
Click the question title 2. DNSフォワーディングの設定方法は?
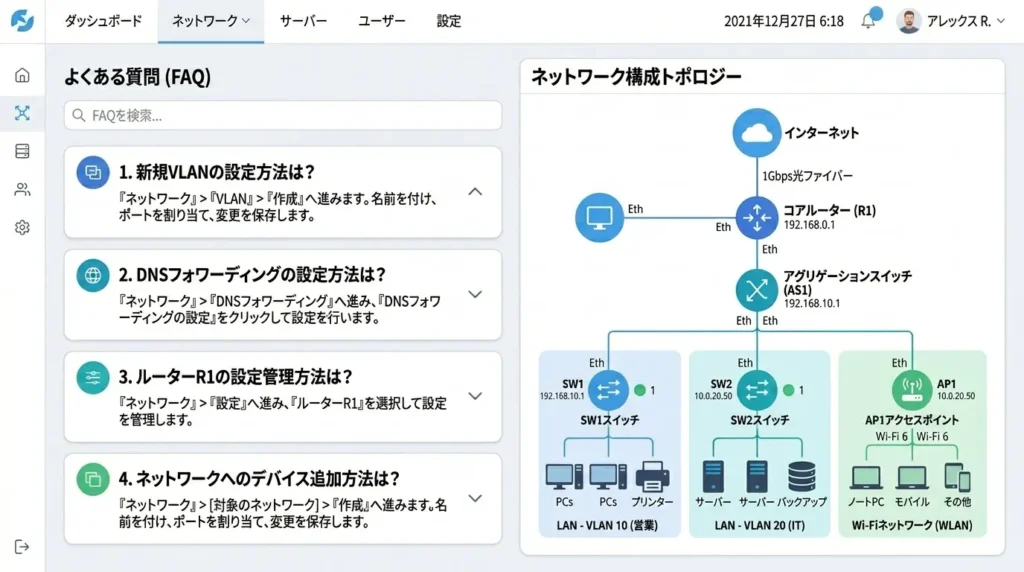click(252, 274)
